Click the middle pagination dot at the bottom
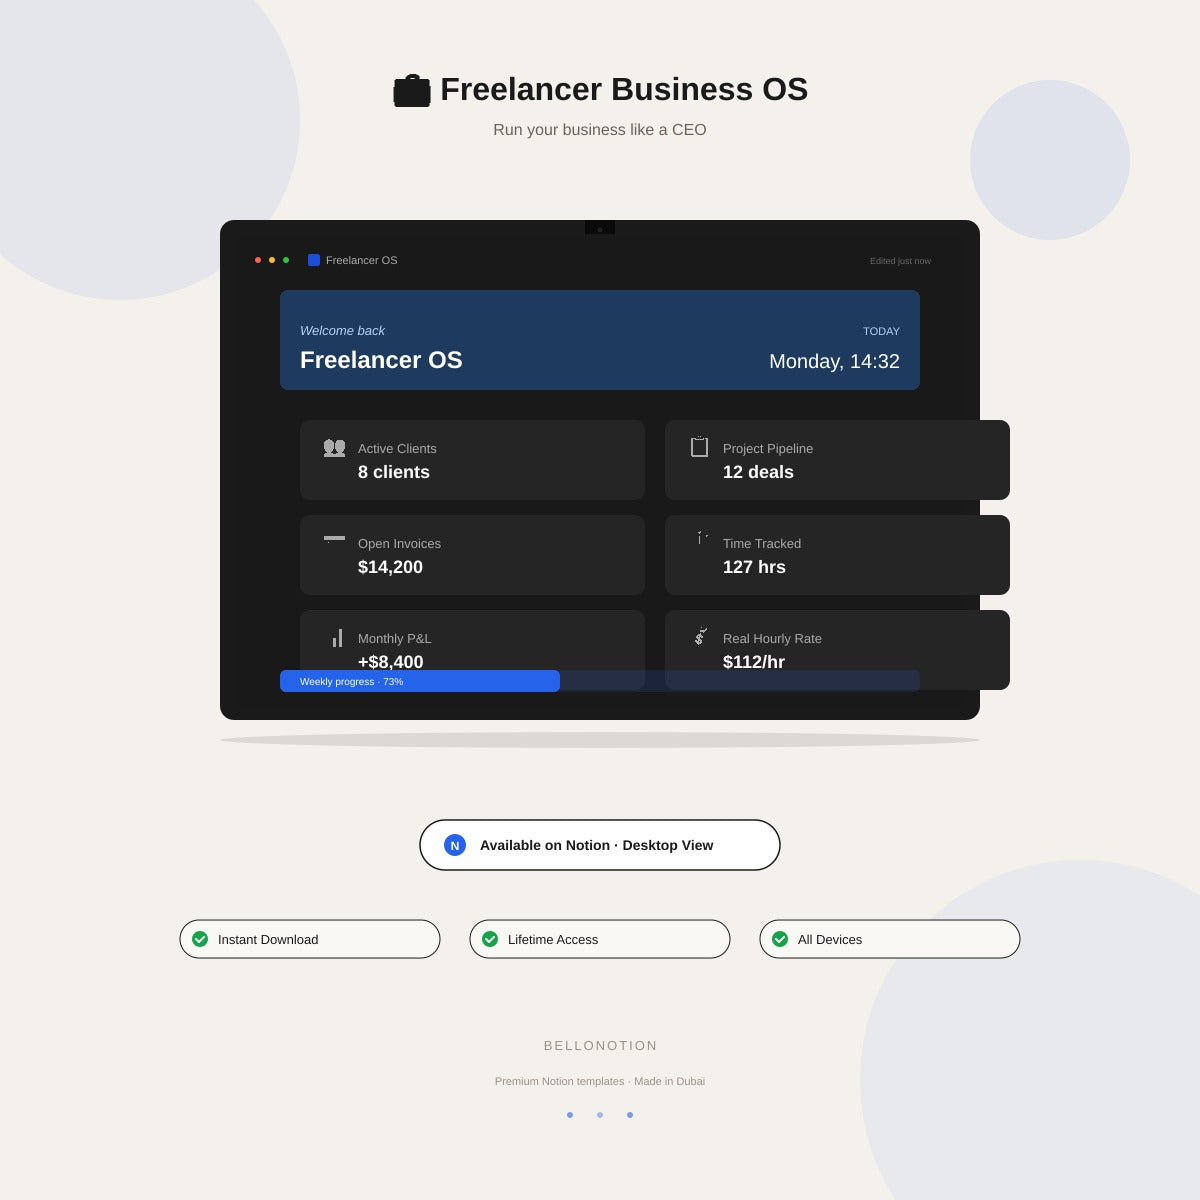 pyautogui.click(x=600, y=1115)
